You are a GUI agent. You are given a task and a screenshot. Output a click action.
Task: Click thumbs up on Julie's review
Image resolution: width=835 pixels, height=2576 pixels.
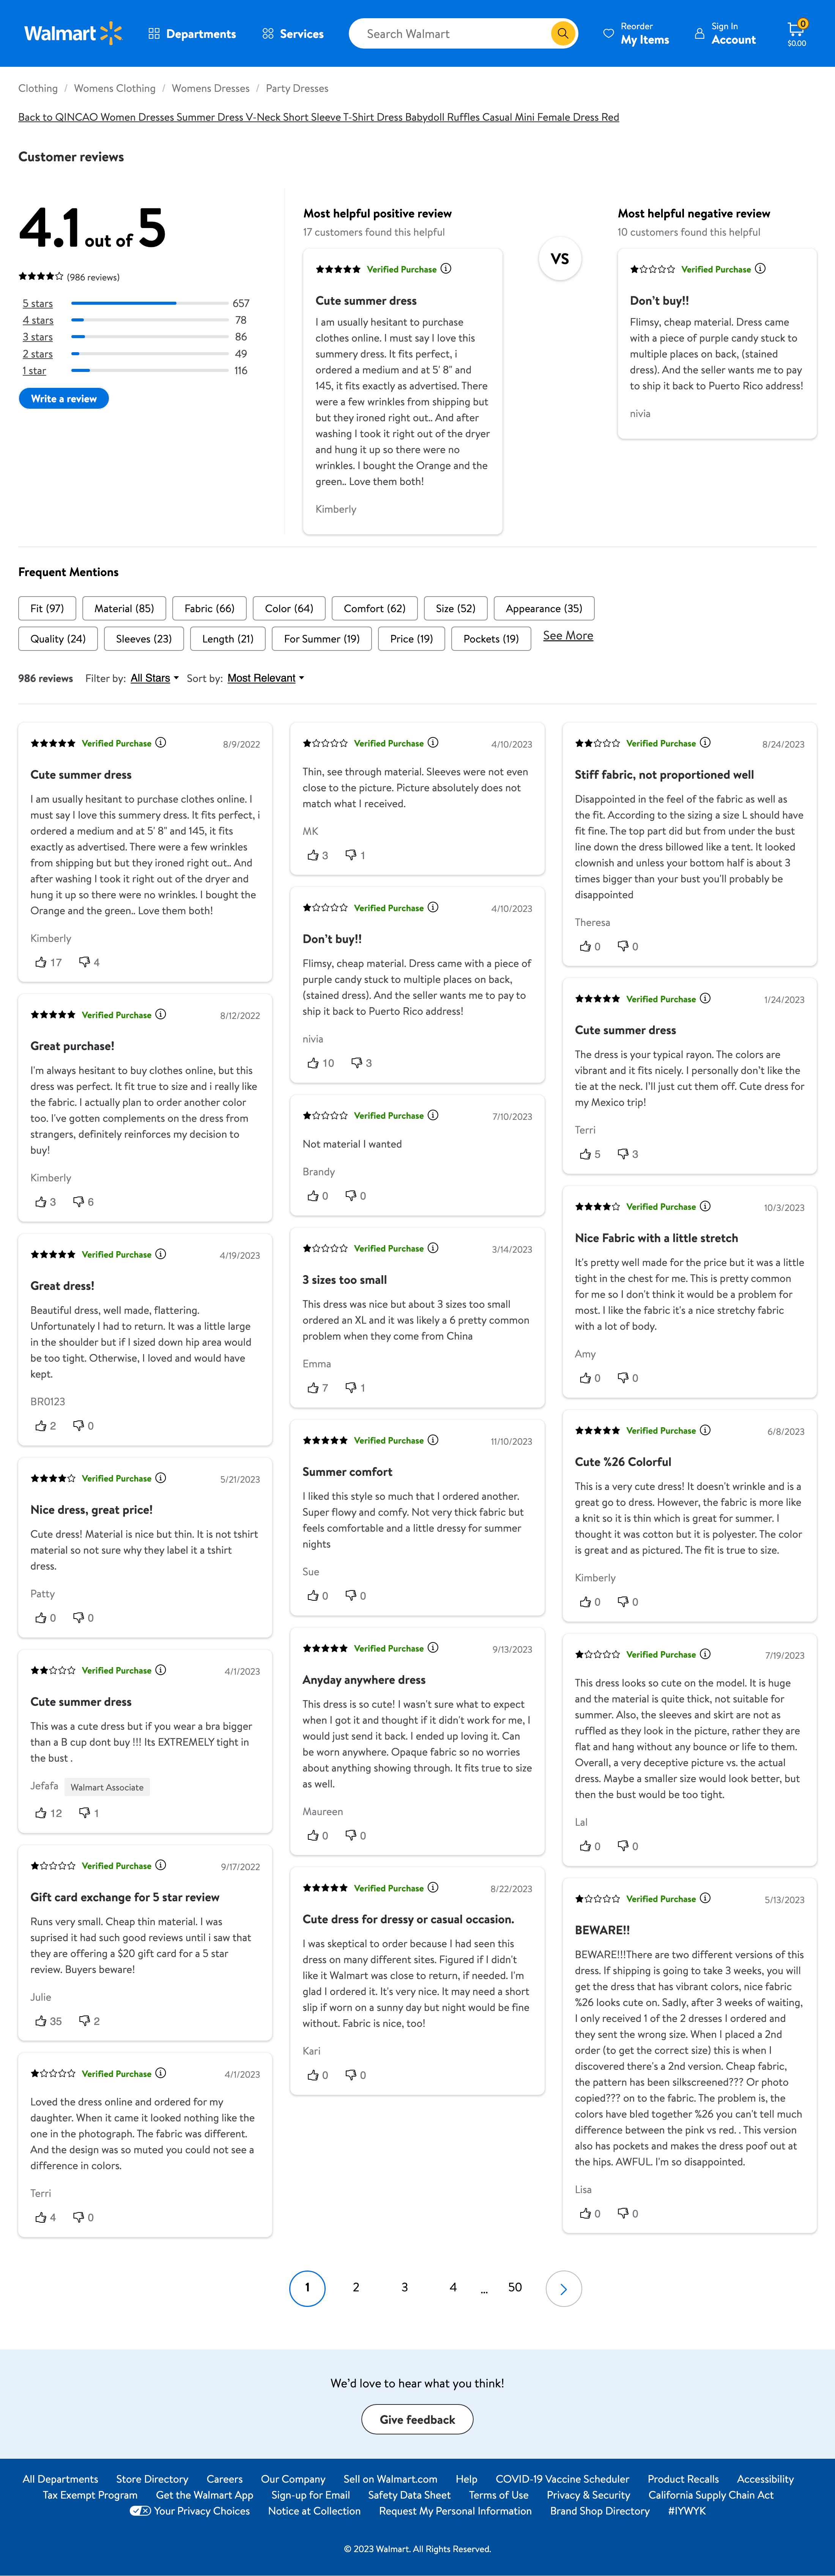[x=41, y=2021]
